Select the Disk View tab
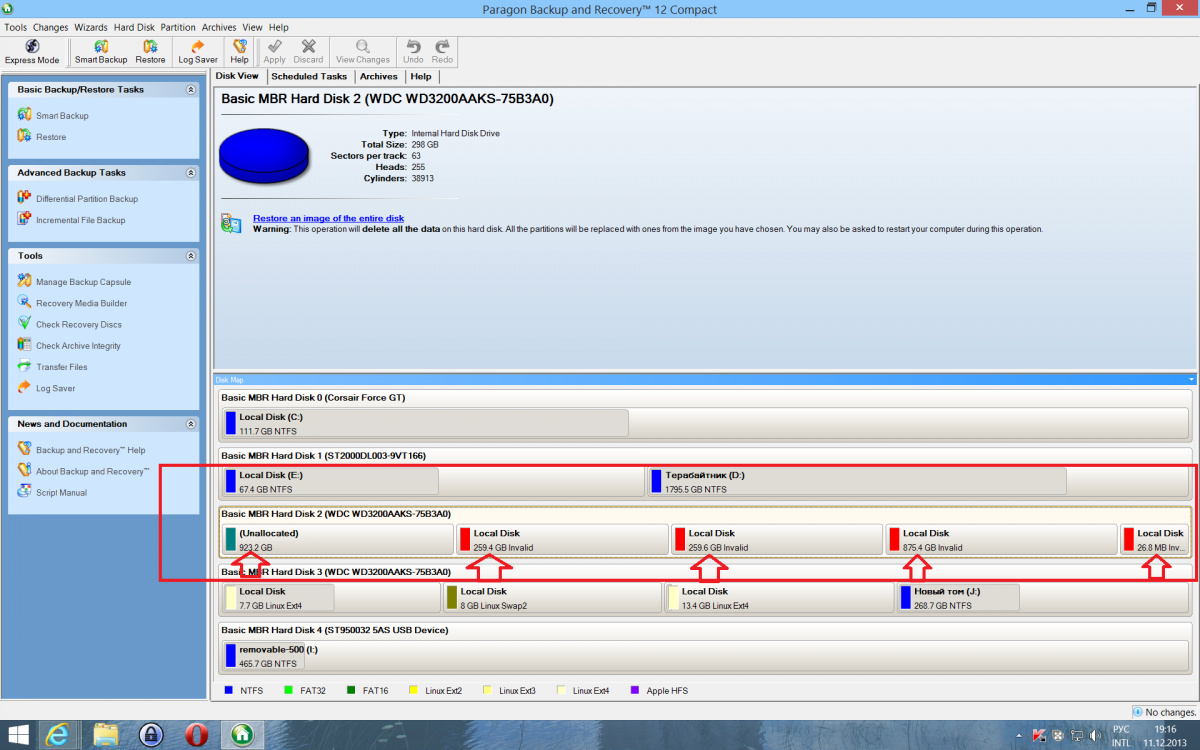Viewport: 1200px width, 750px height. pyautogui.click(x=237, y=76)
